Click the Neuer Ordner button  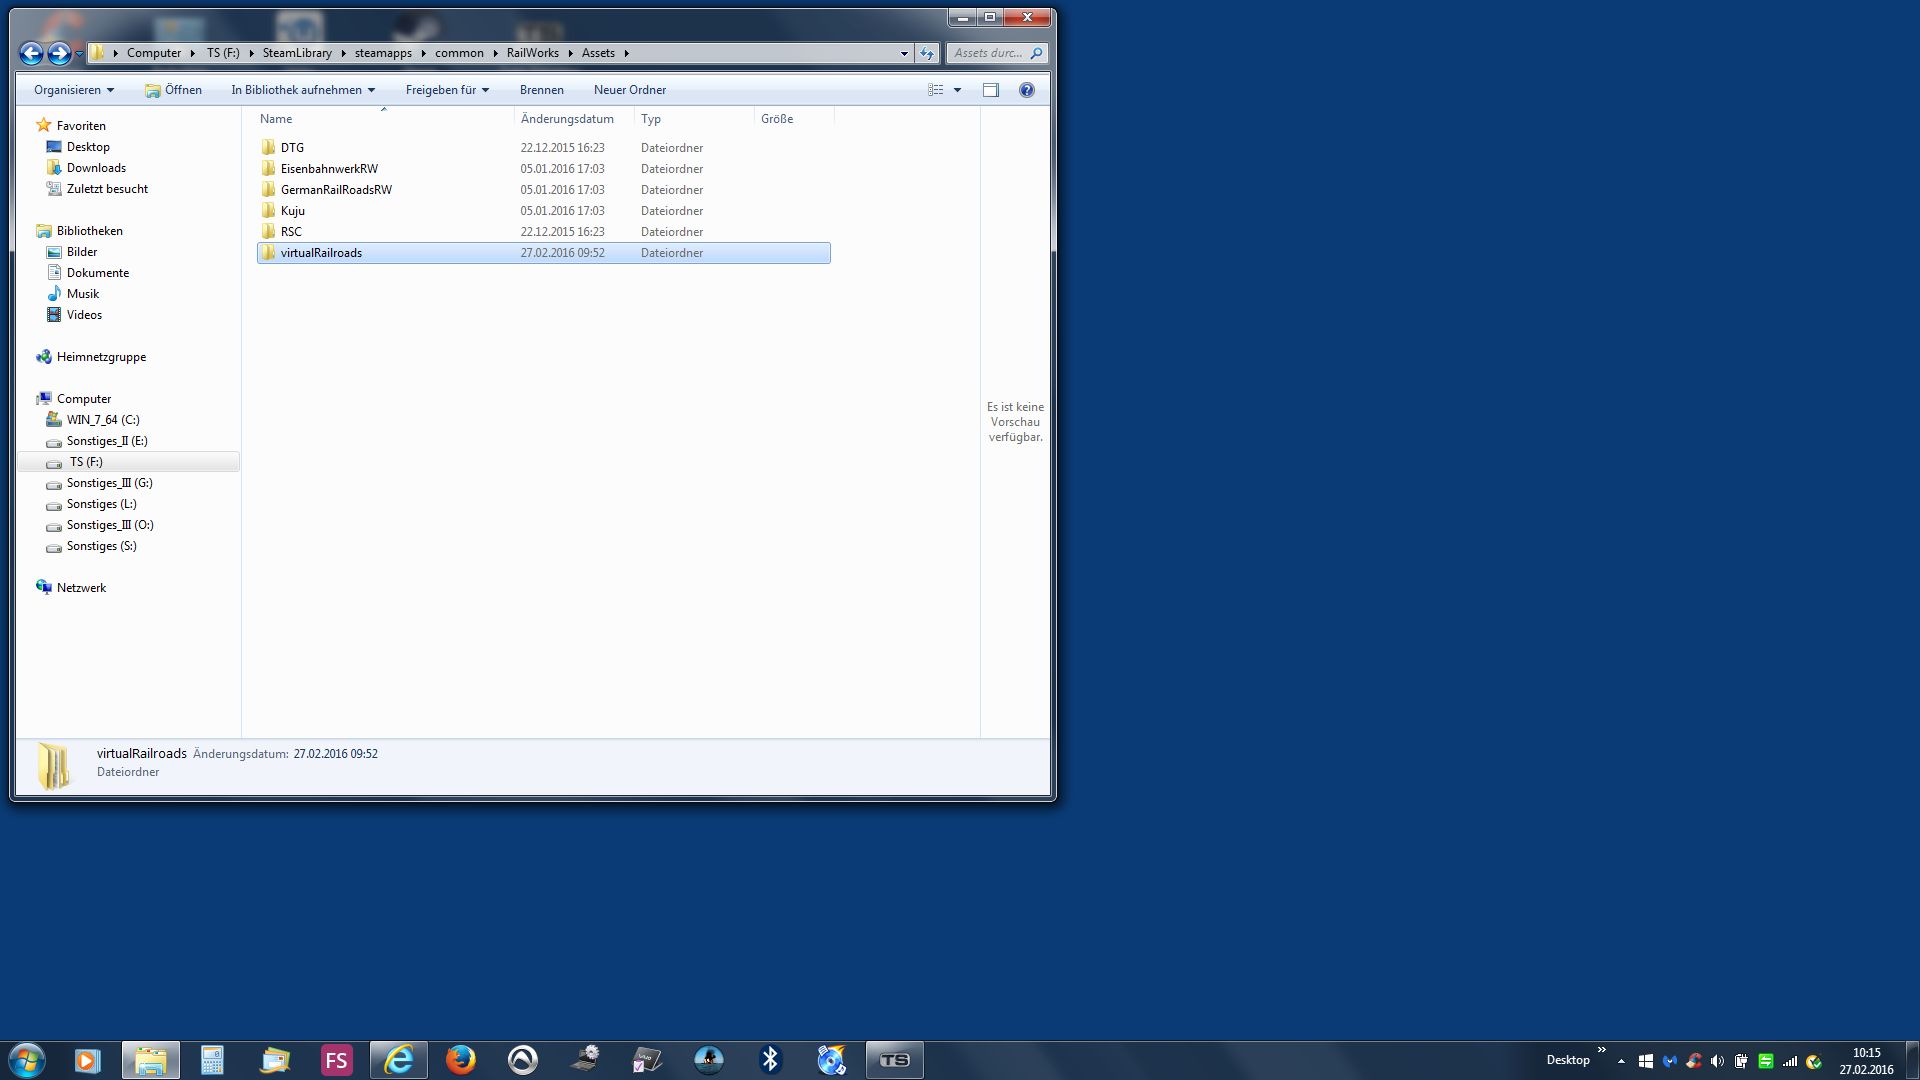click(629, 90)
